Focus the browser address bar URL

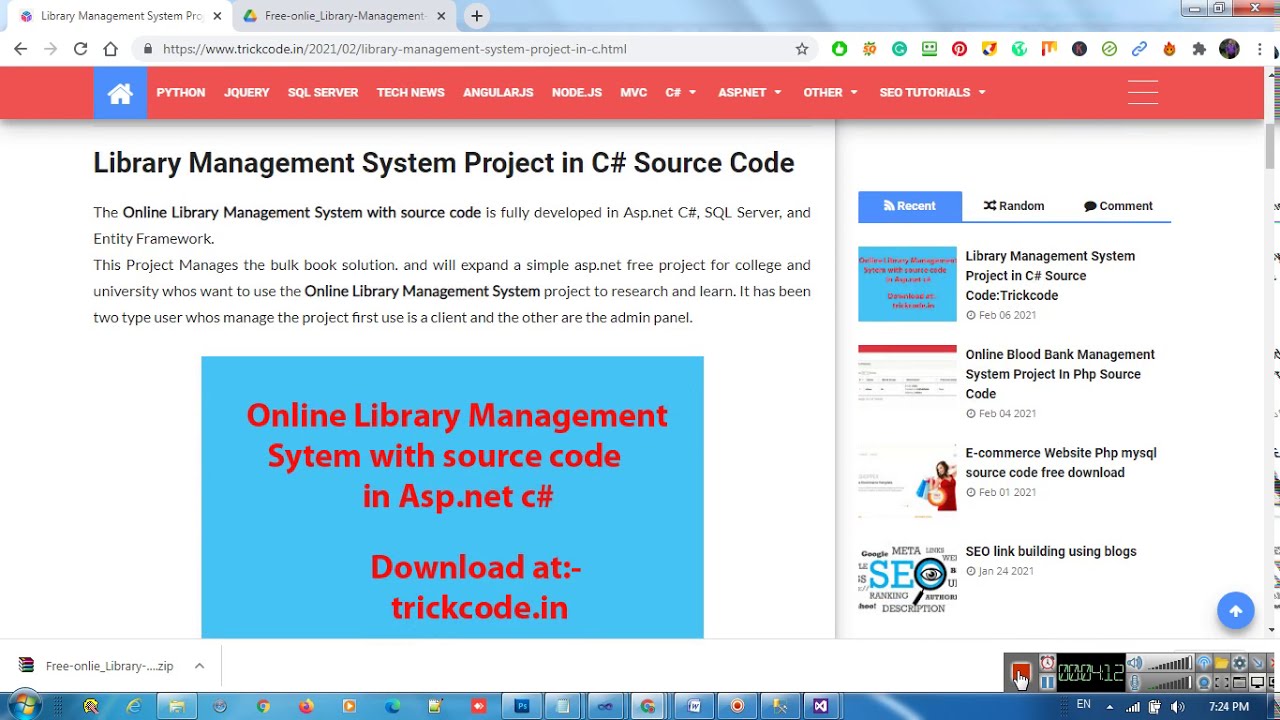pos(394,49)
